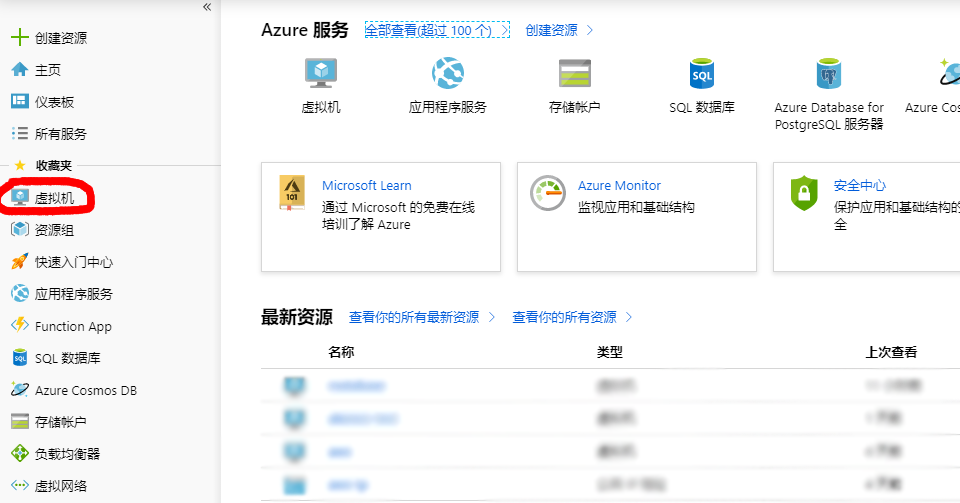Open 主页 home icon in sidebar
Screen dimensions: 960x503
click(20, 70)
